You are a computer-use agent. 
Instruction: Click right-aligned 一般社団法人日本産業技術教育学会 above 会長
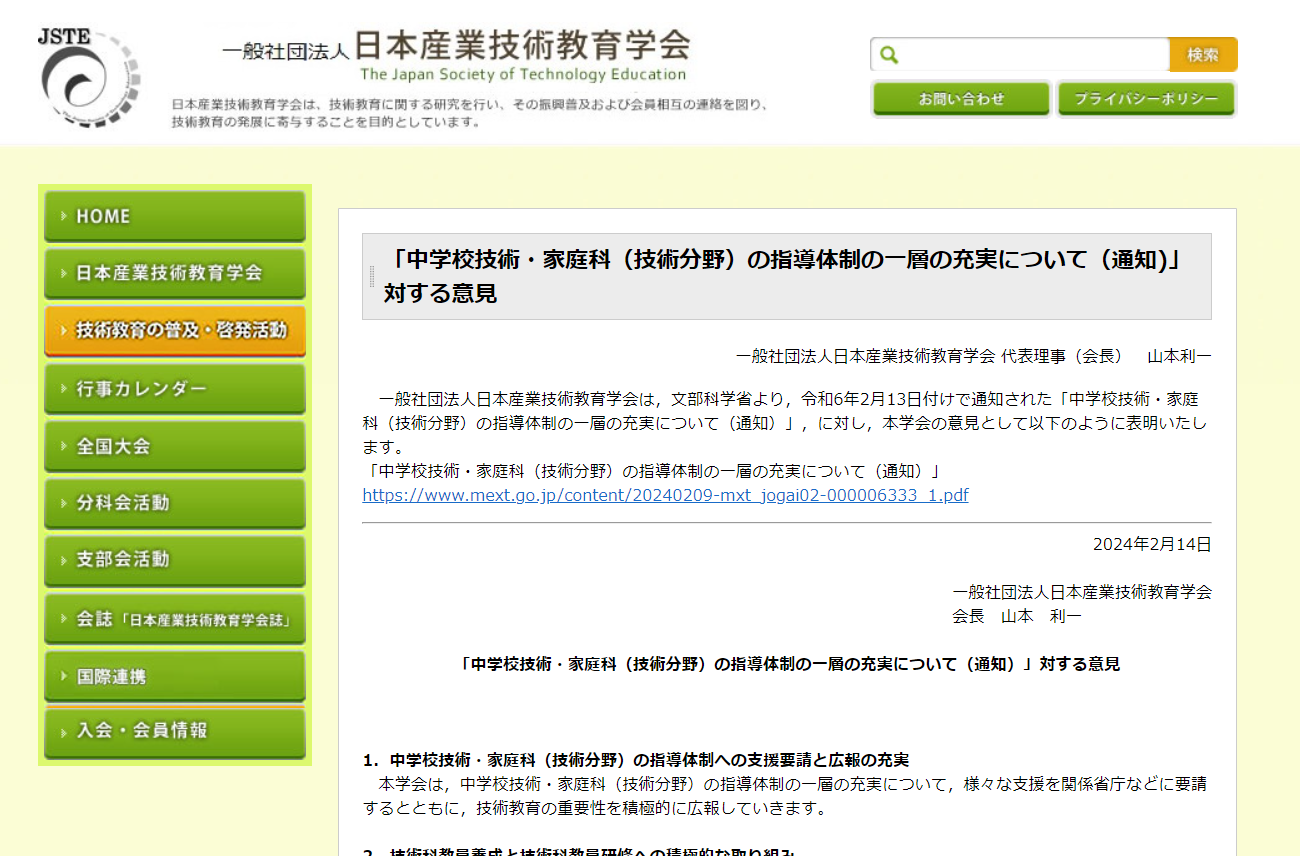1082,592
